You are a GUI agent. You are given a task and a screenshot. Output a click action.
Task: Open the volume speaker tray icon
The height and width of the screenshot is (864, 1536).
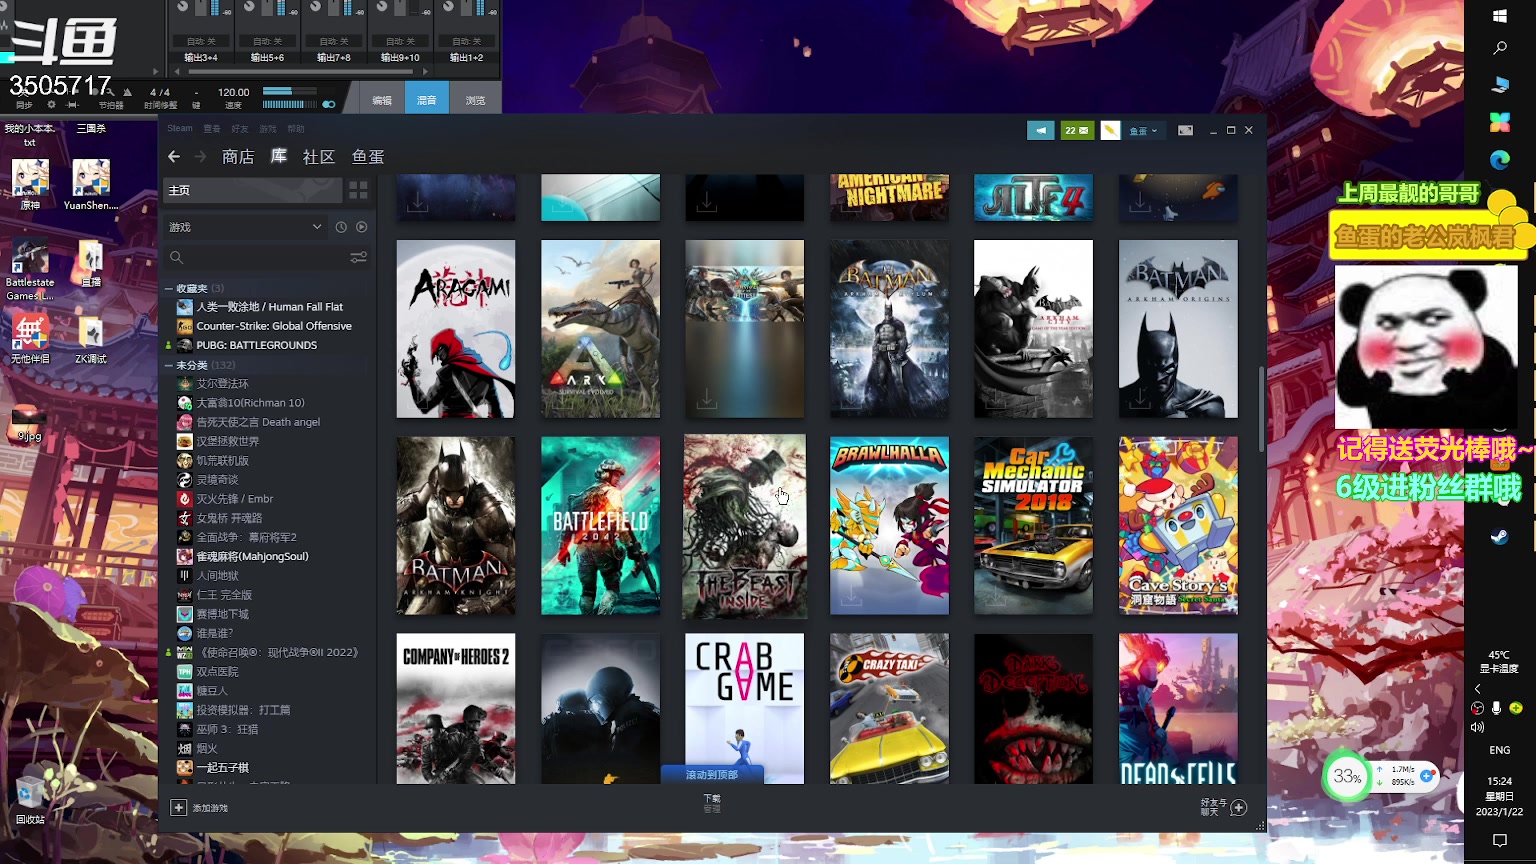coord(1477,727)
